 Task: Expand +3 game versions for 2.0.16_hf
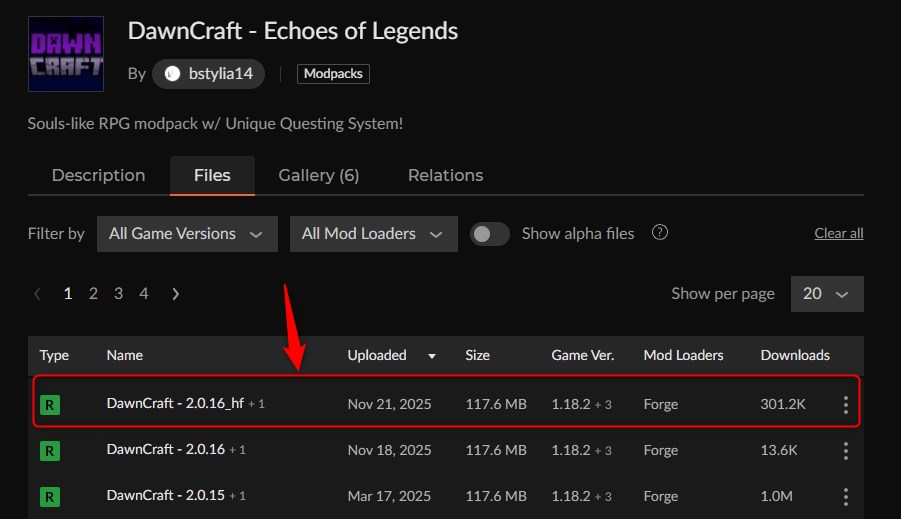(603, 405)
